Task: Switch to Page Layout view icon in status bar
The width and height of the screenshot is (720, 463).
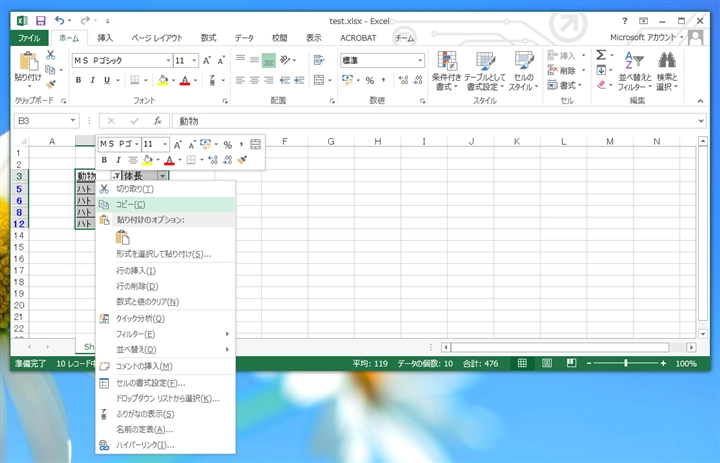Action: (x=547, y=363)
